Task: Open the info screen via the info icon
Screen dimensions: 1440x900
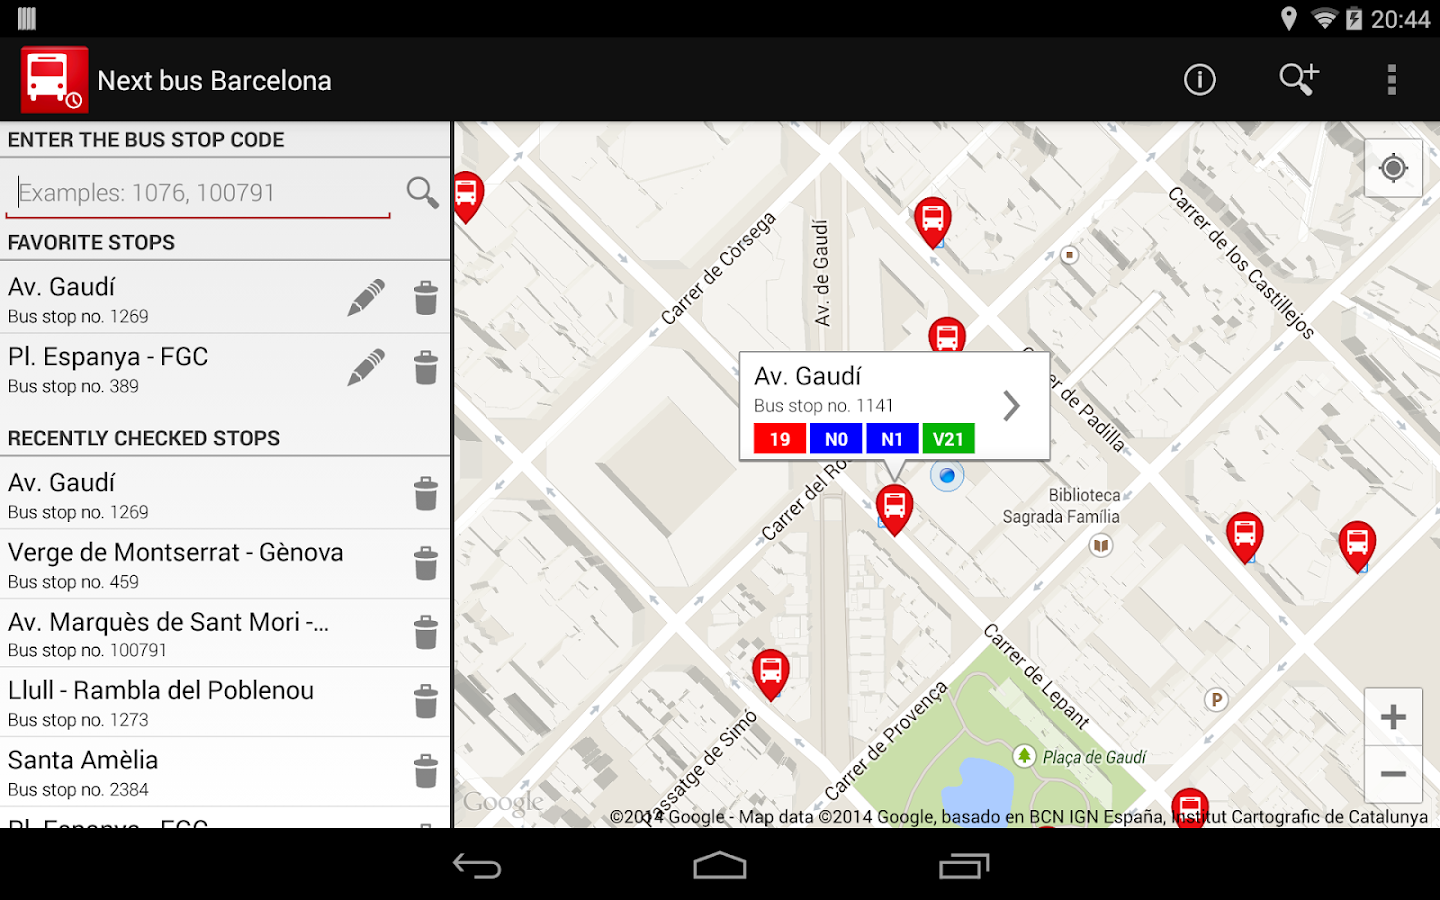Action: pyautogui.click(x=1199, y=79)
